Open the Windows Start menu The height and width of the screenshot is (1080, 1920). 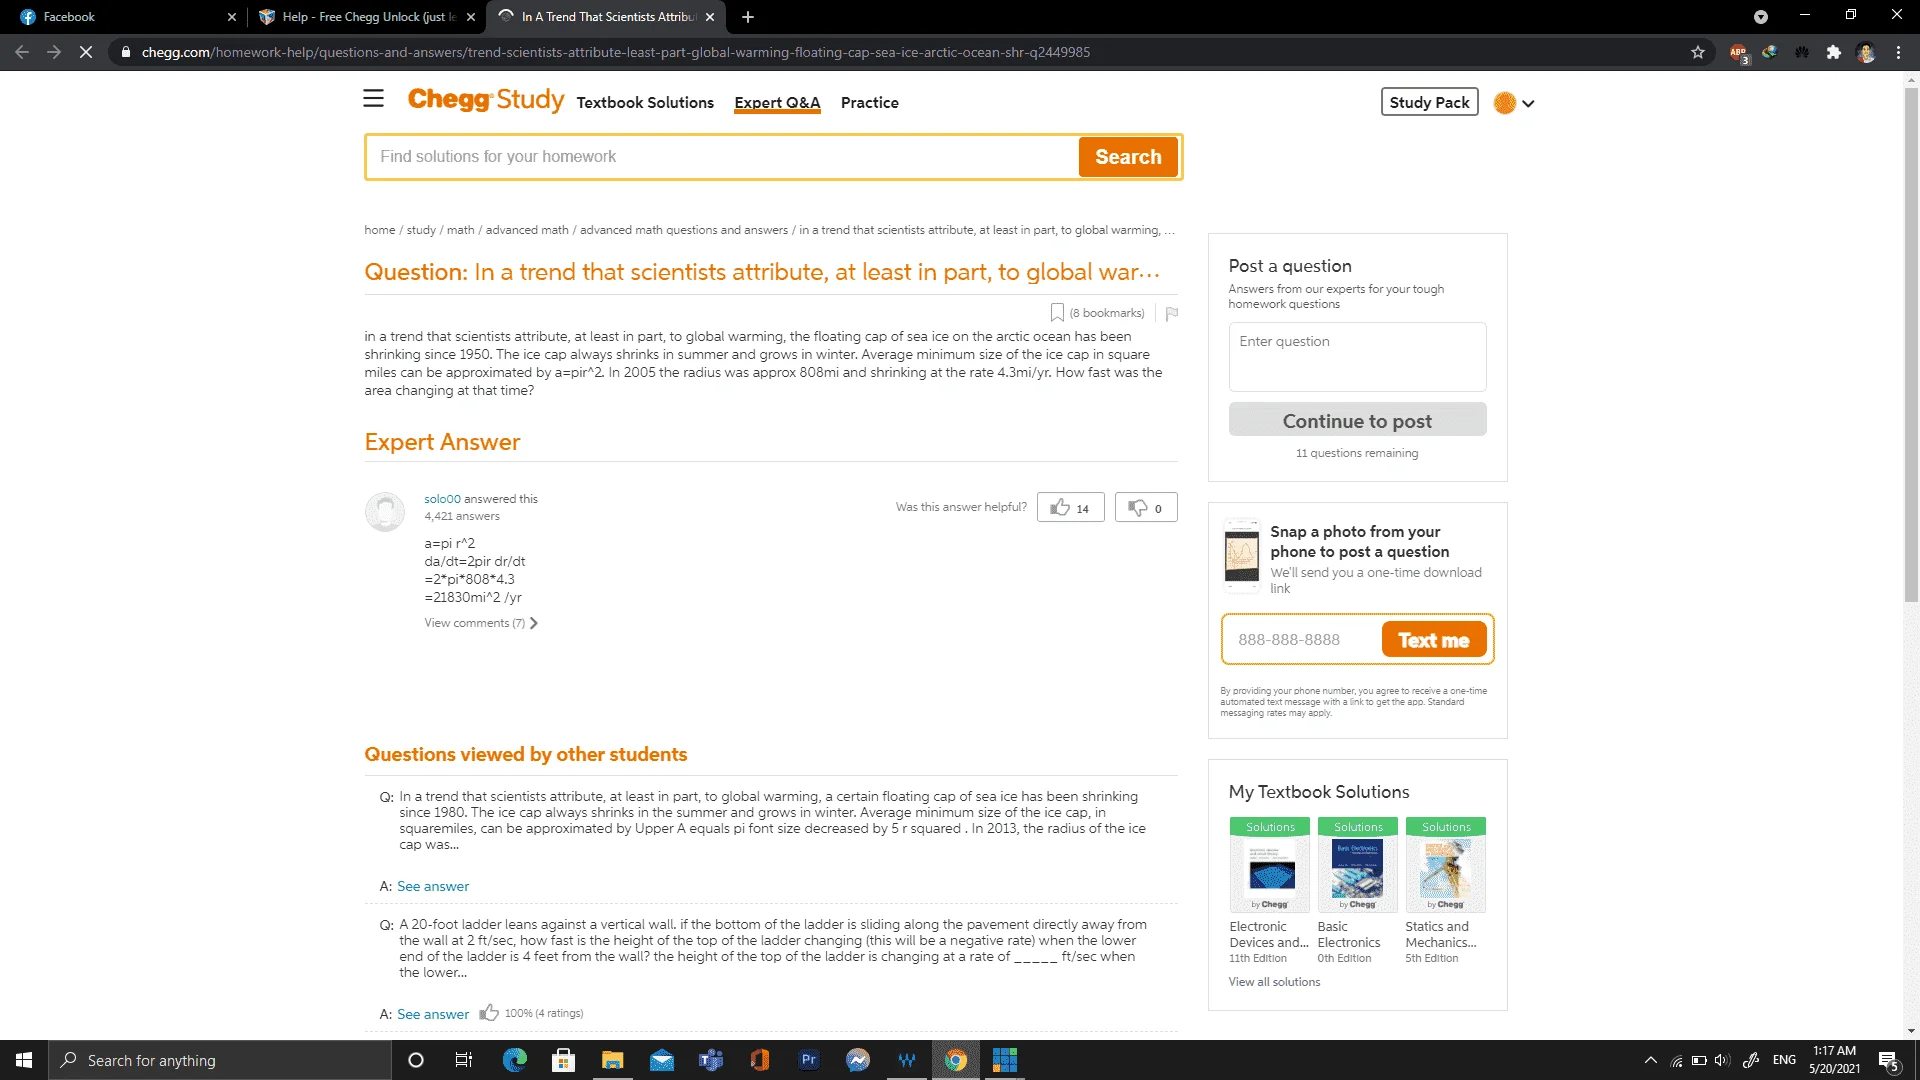tap(24, 1060)
